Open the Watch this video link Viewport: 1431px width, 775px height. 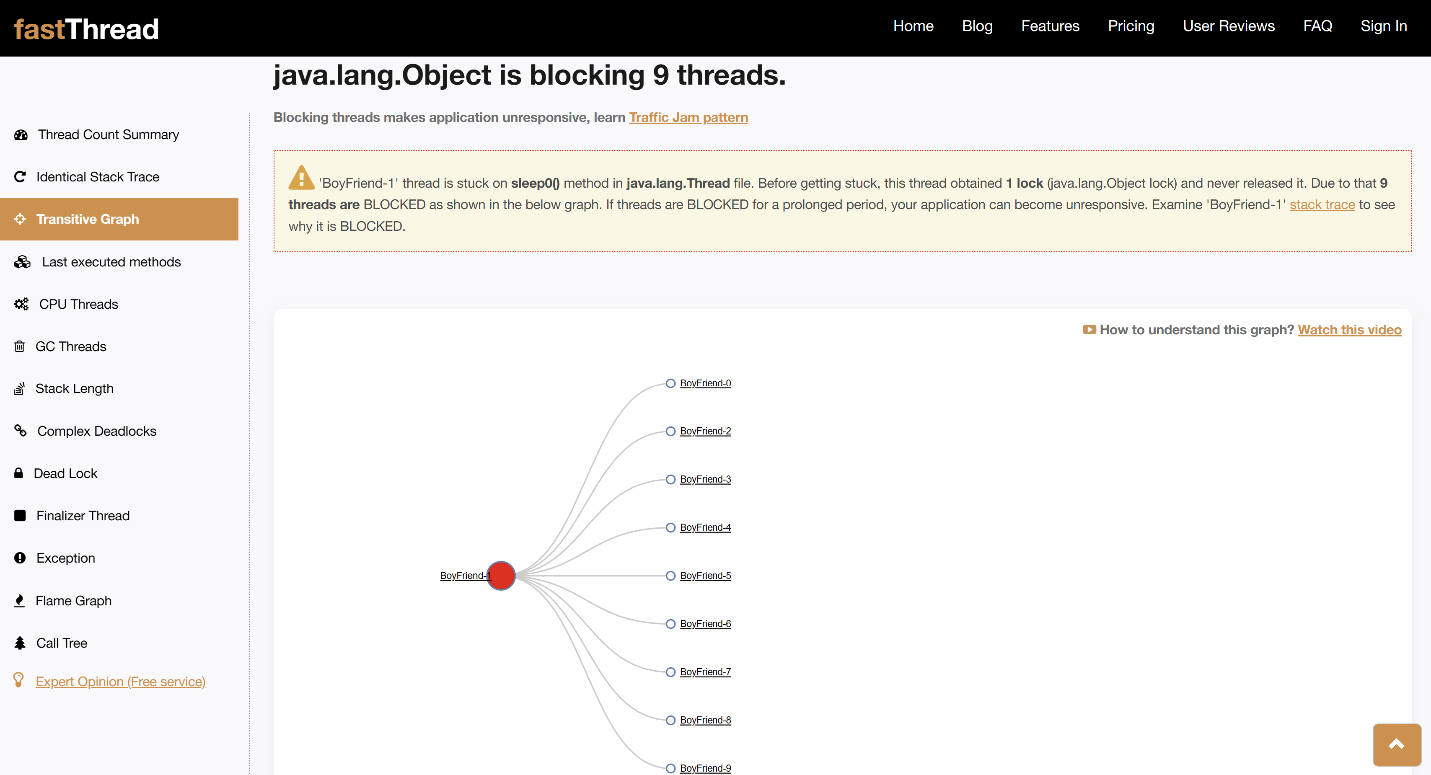(x=1350, y=330)
